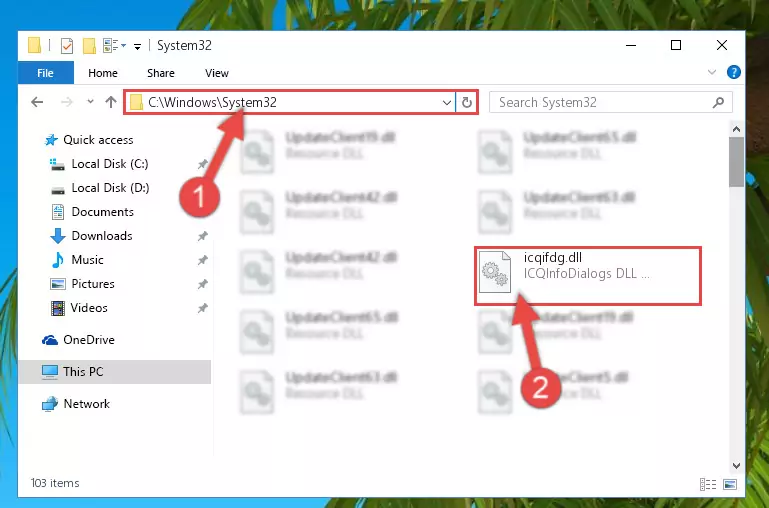This screenshot has width=769, height=508.
Task: Expand the ribbon with the chevron
Action: [x=712, y=73]
